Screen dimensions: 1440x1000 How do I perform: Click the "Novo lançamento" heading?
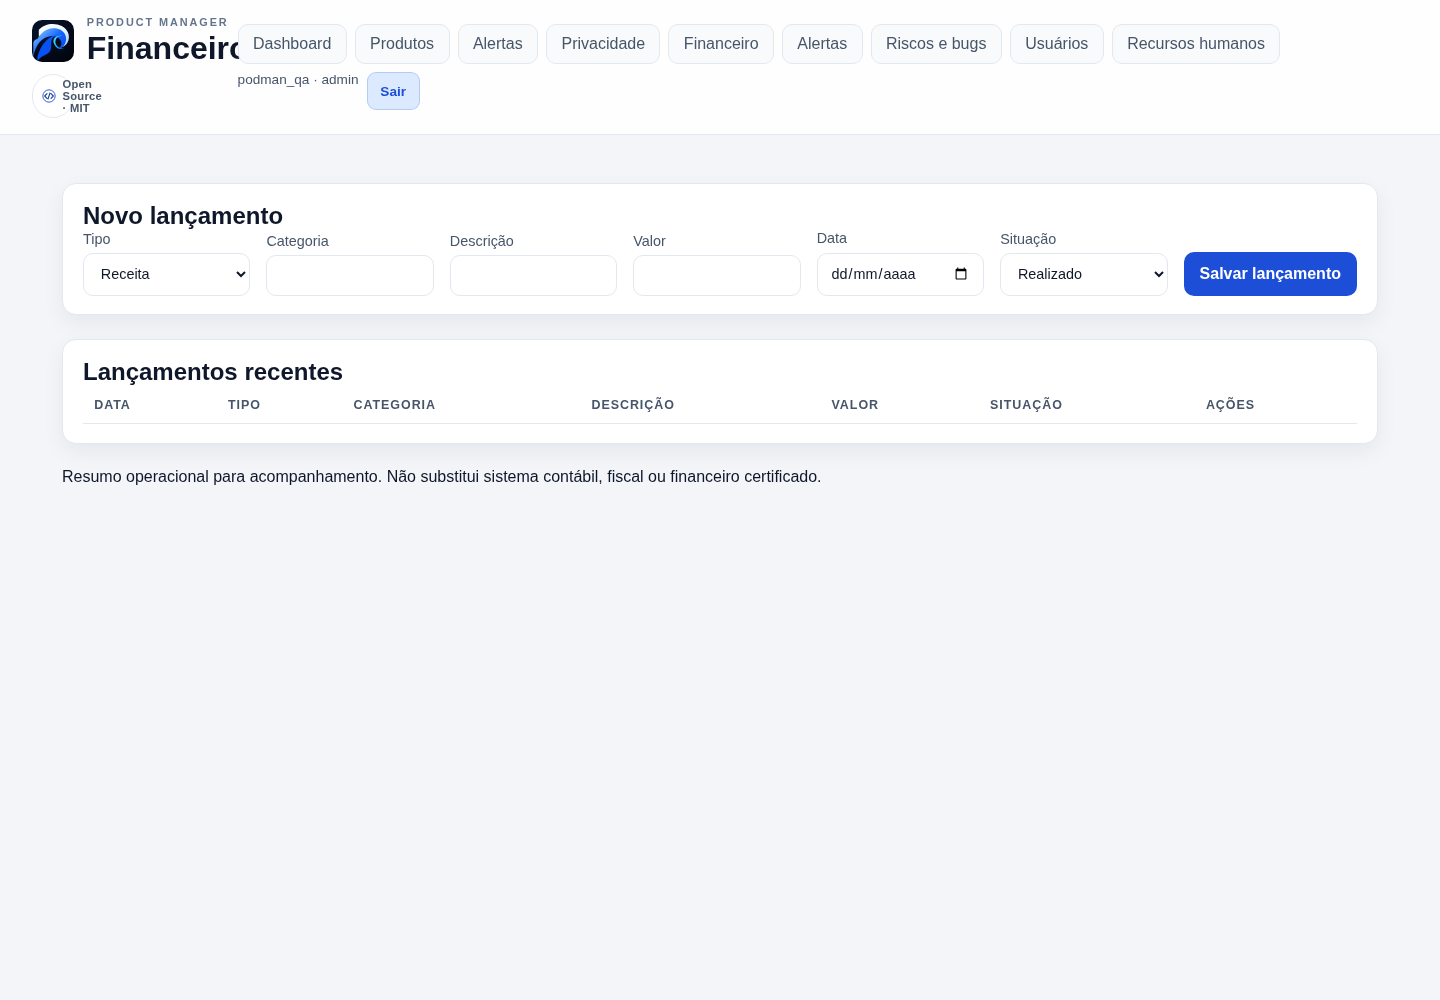[183, 216]
